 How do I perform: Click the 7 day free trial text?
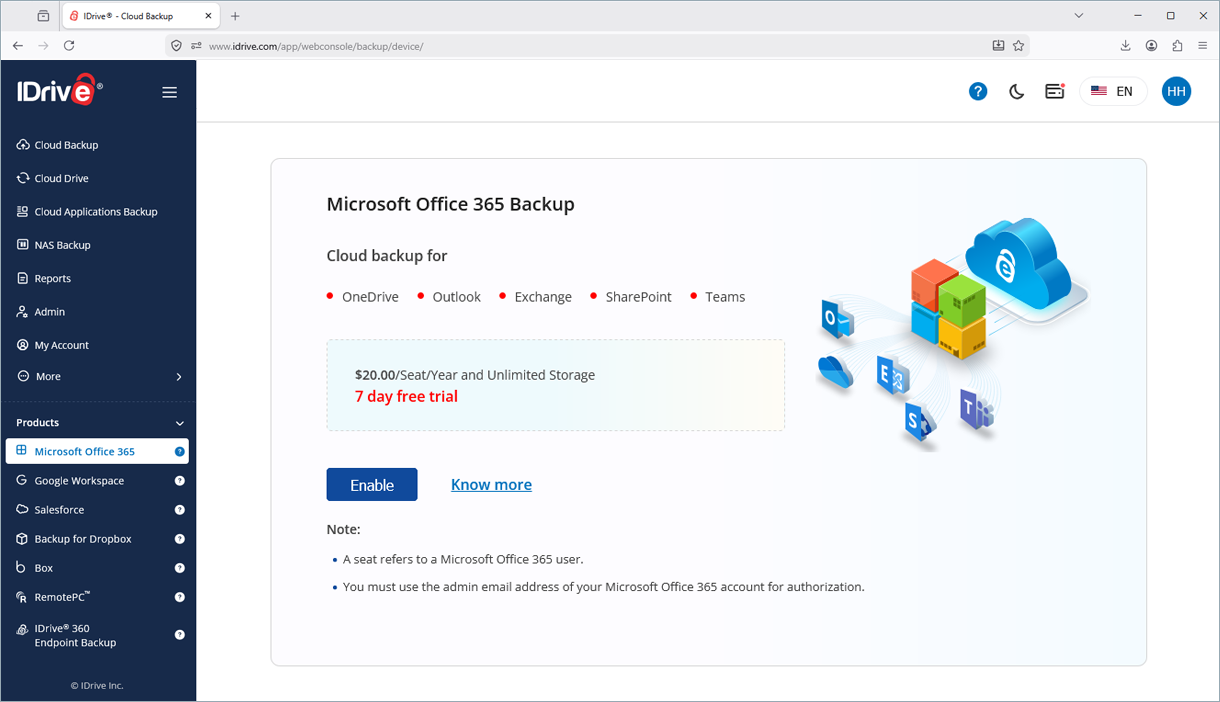click(x=406, y=397)
